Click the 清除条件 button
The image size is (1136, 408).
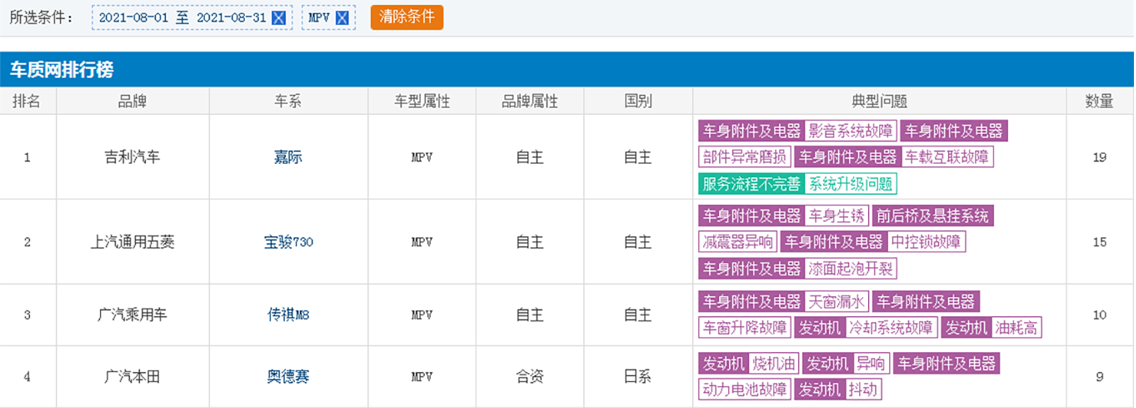(x=406, y=17)
